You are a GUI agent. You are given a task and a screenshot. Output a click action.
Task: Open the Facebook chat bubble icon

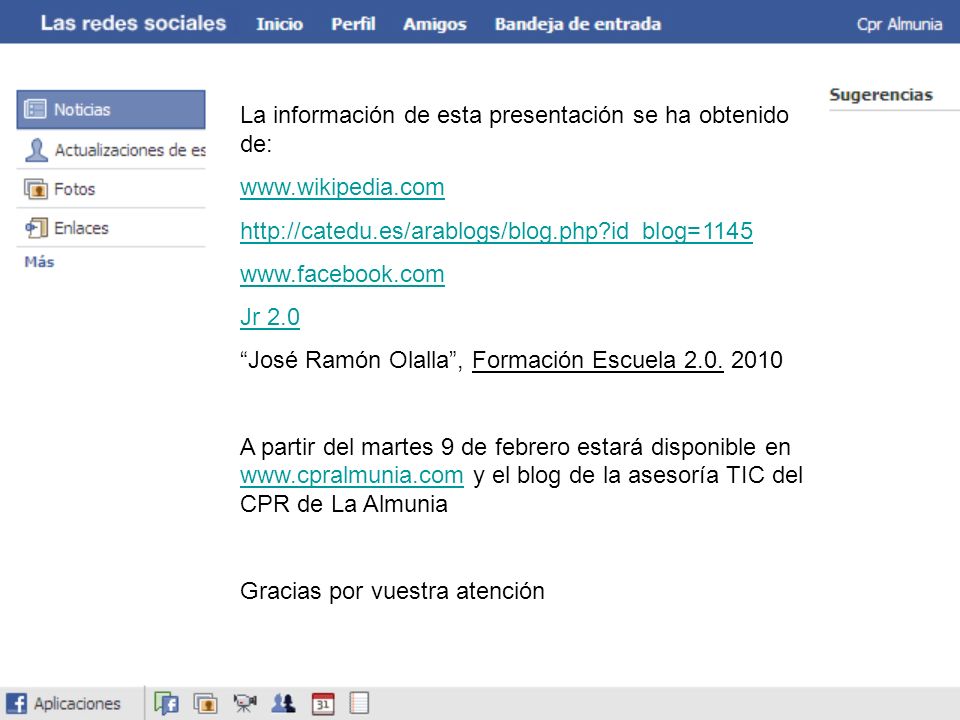pos(166,703)
